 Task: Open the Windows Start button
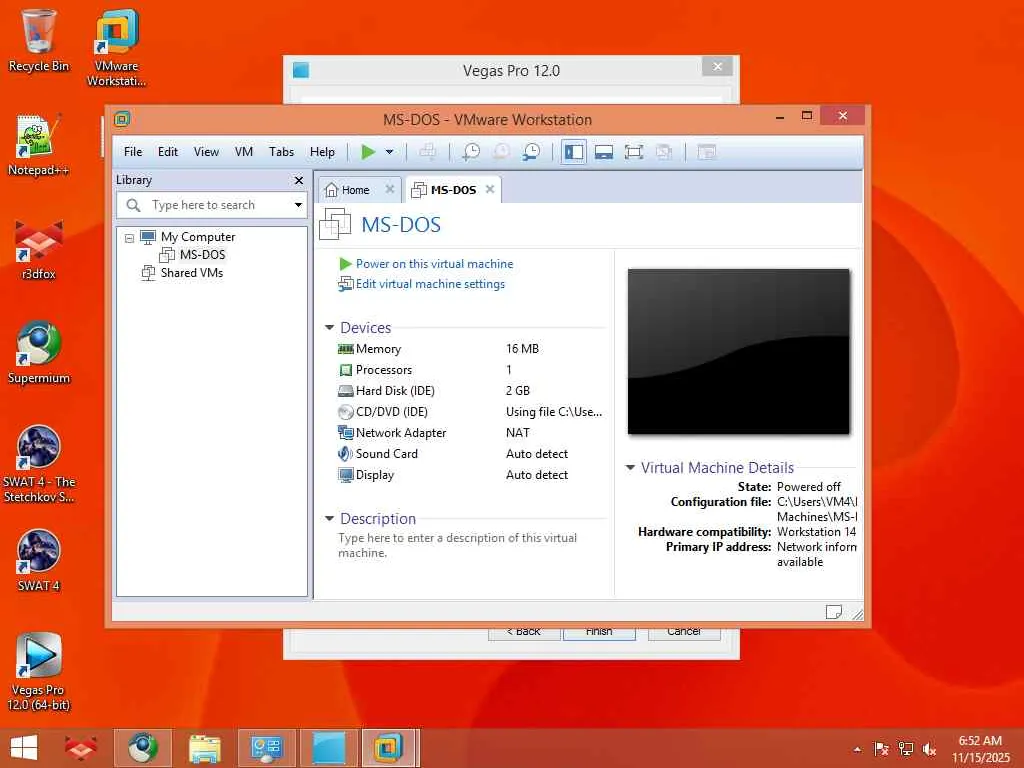(24, 748)
